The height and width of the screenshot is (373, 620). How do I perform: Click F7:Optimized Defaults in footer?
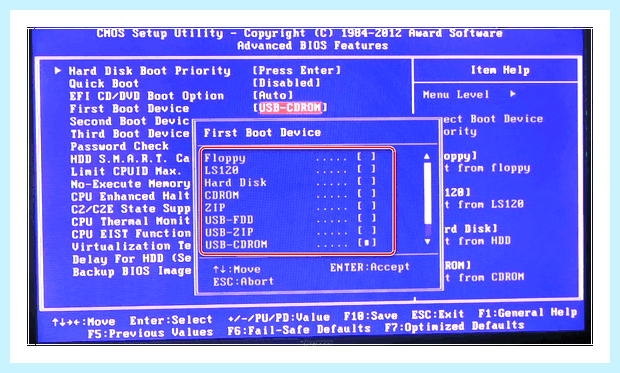(454, 327)
